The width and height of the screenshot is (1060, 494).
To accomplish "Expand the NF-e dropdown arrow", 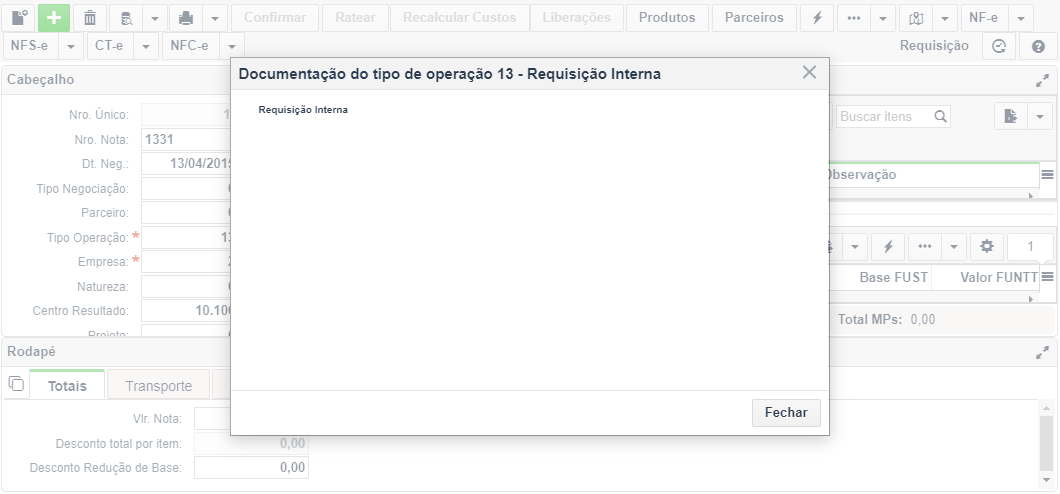I will tap(1021, 18).
